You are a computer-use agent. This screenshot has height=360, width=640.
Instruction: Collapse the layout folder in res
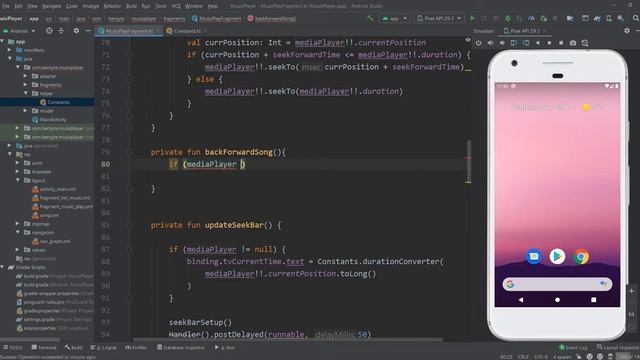[x=18, y=180]
